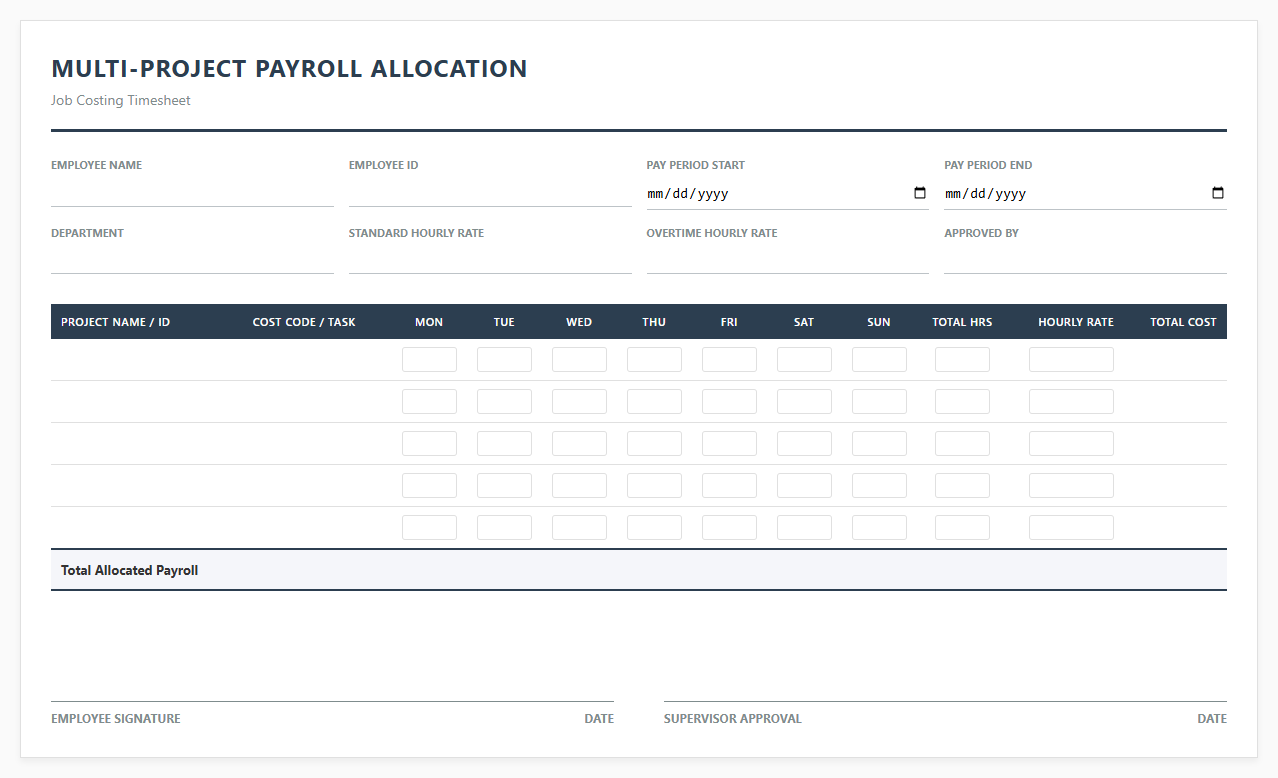This screenshot has height=778, width=1278.
Task: Click the MON hours box in the third row
Action: [x=429, y=444]
